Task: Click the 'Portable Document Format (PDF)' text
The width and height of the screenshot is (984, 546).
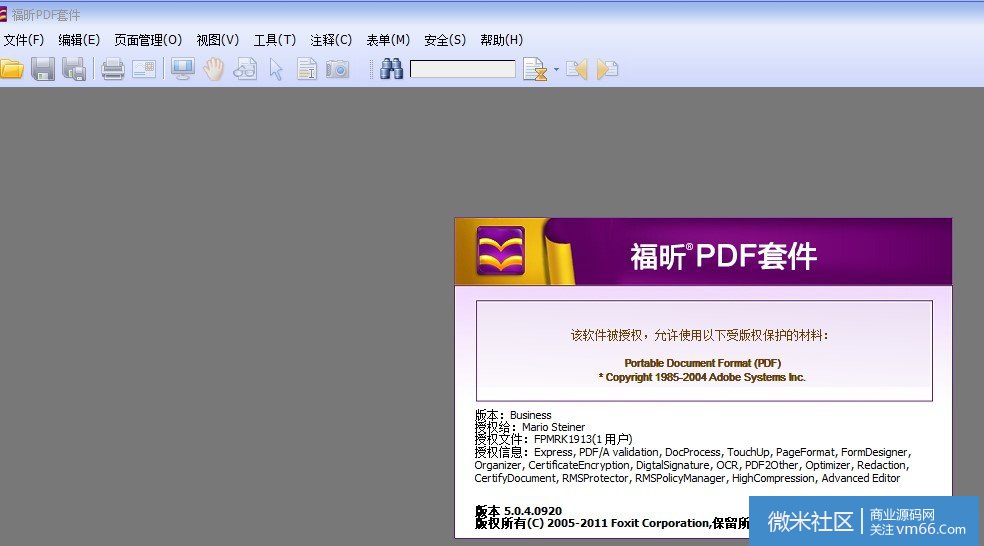Action: pyautogui.click(x=702, y=363)
